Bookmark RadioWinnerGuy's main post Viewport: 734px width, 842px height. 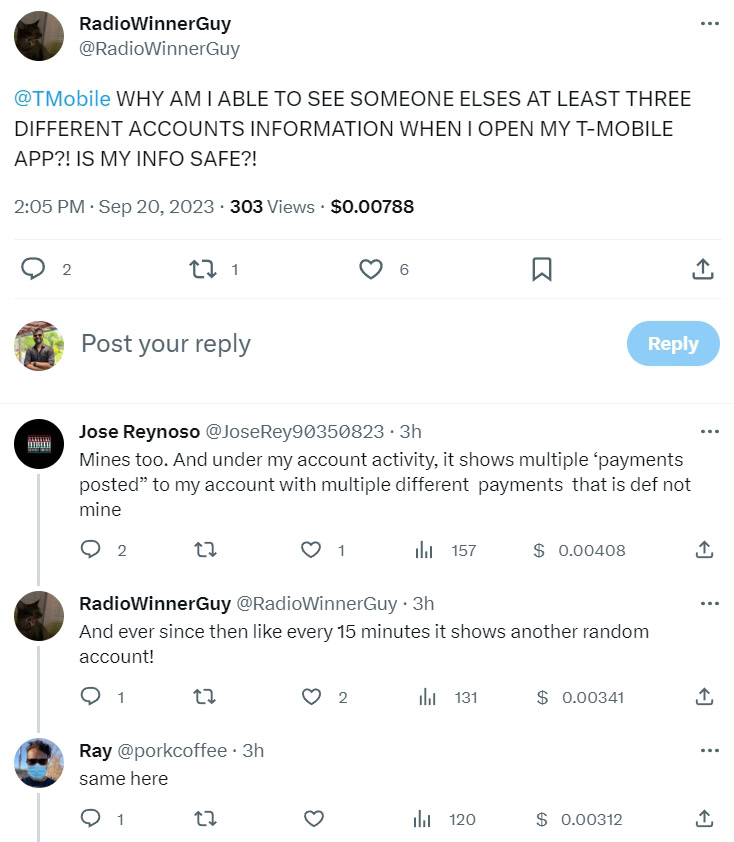coord(541,269)
